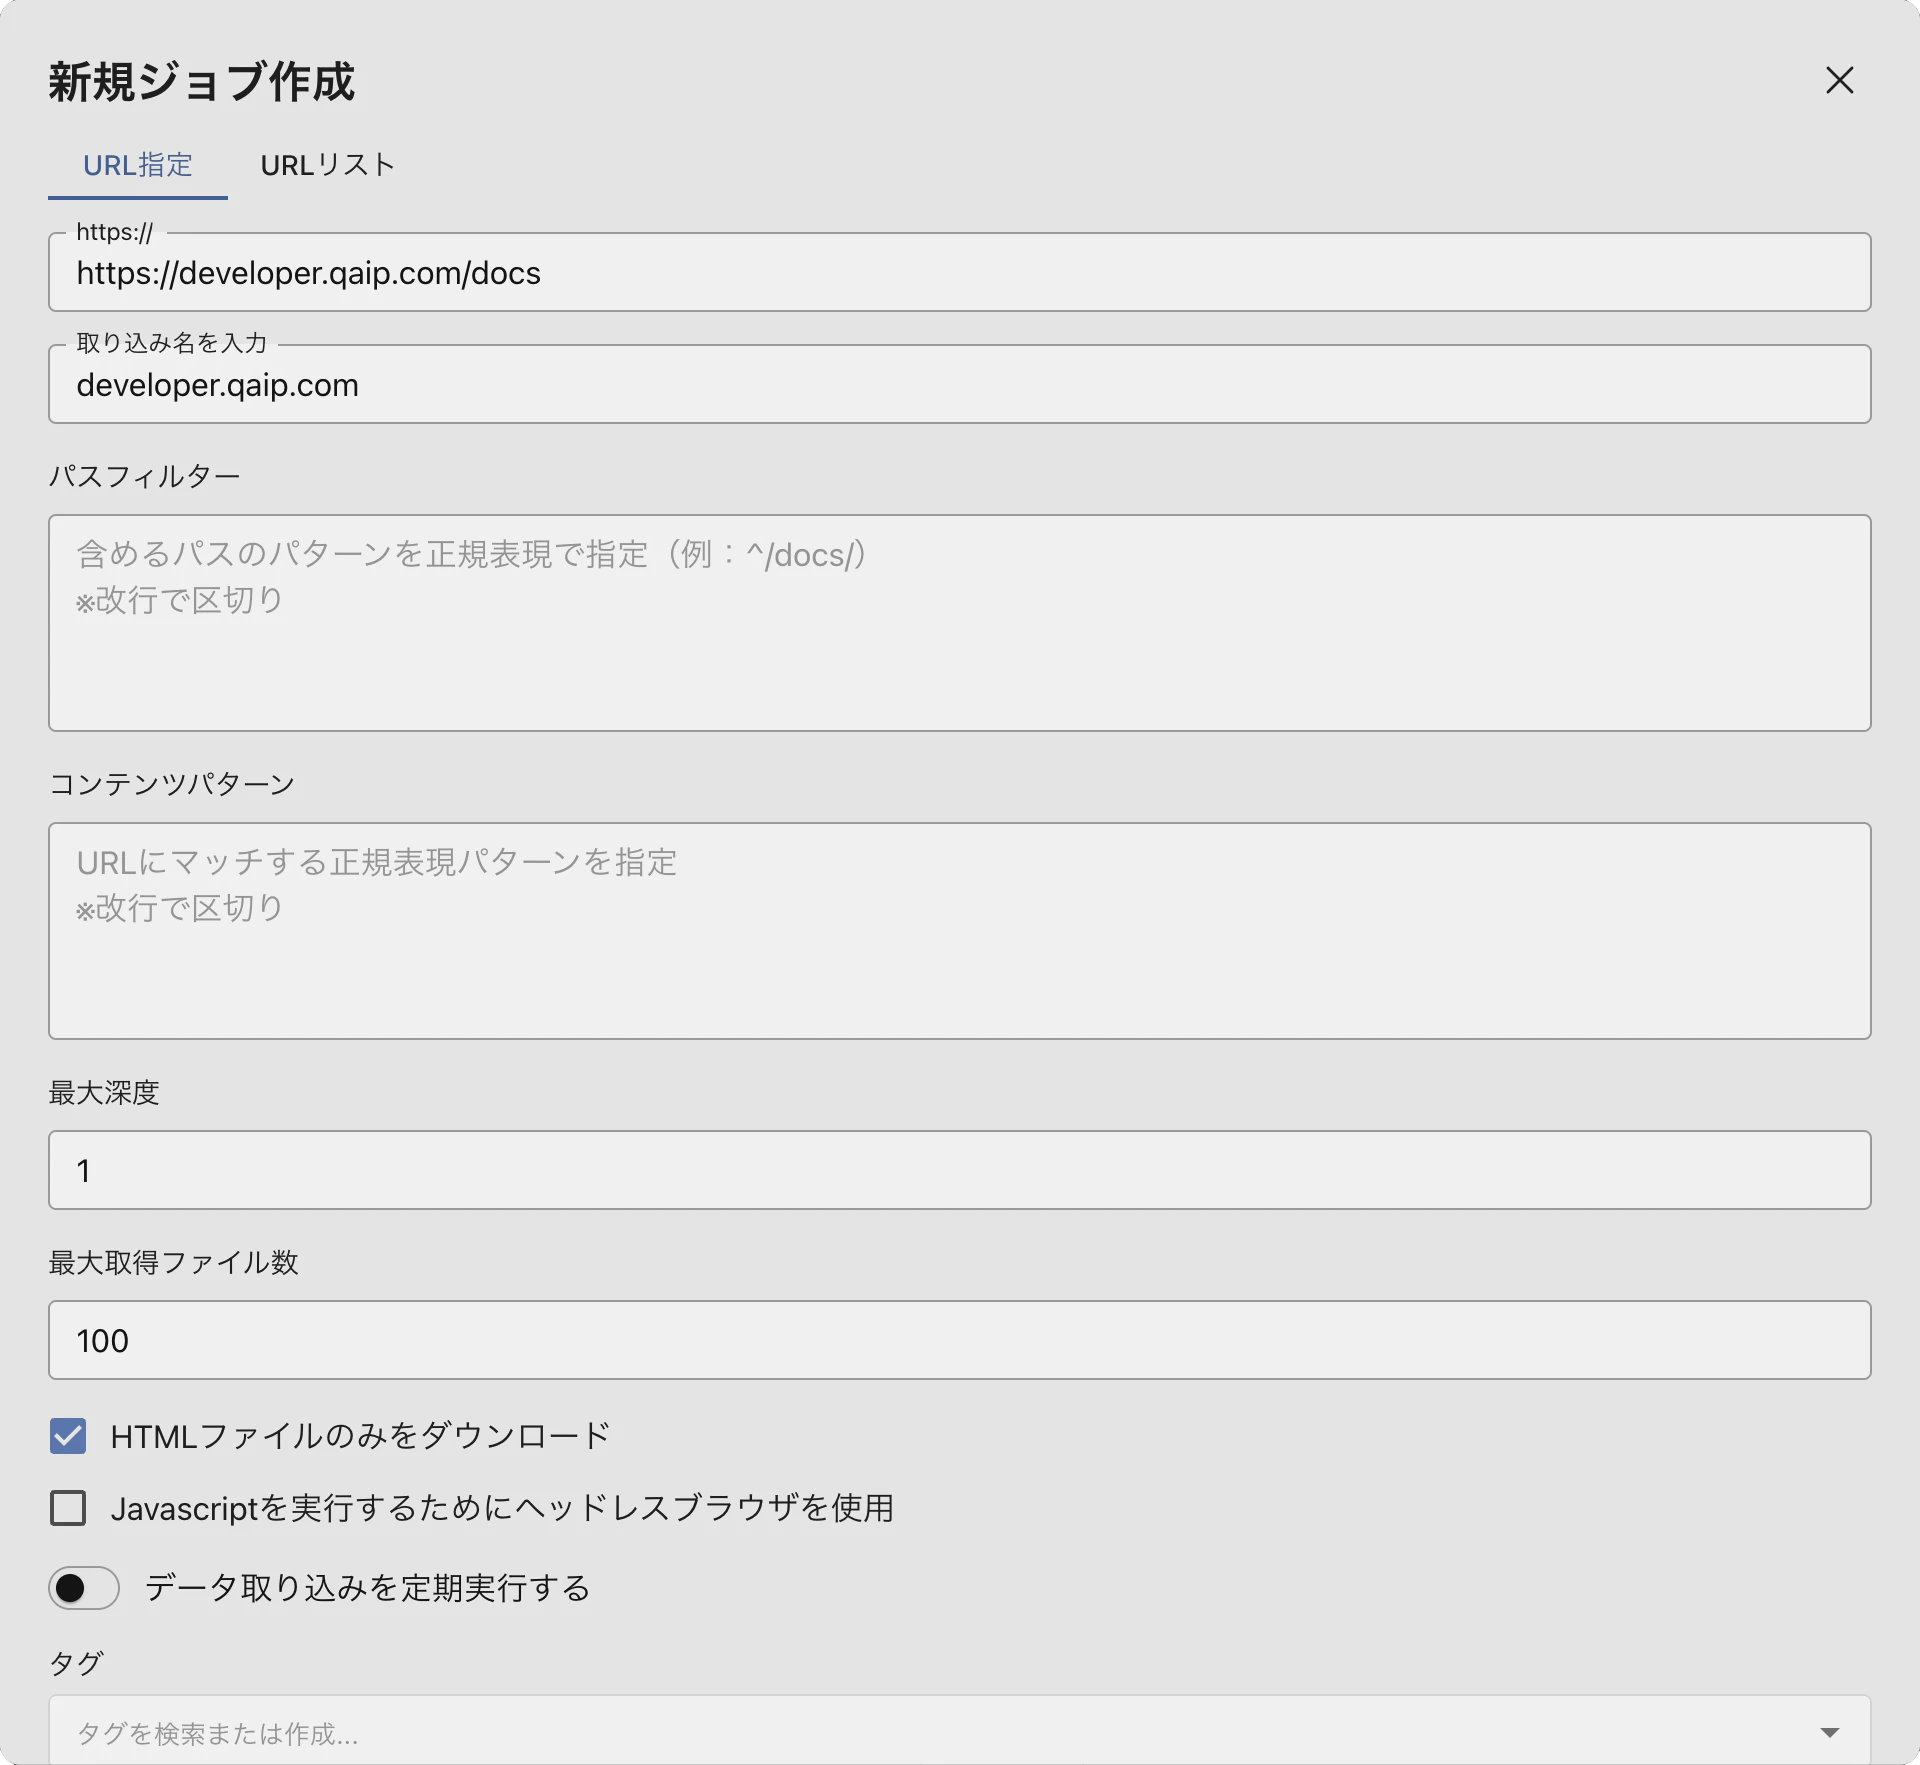Toggle データ取り込みを定期実行する switch
This screenshot has width=1920, height=1765.
[84, 1588]
